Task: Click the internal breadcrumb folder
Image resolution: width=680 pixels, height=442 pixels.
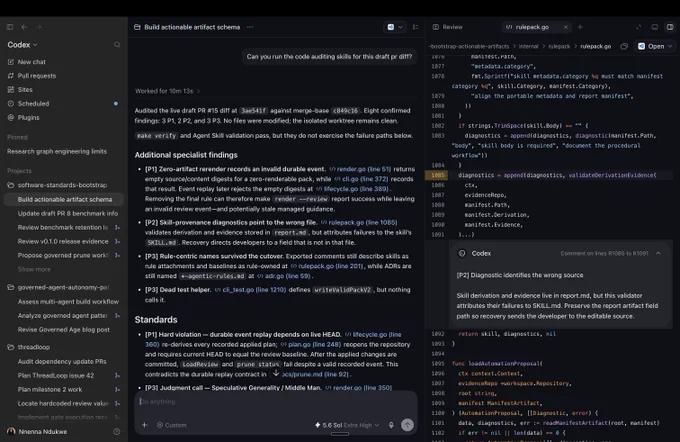Action: (528, 46)
